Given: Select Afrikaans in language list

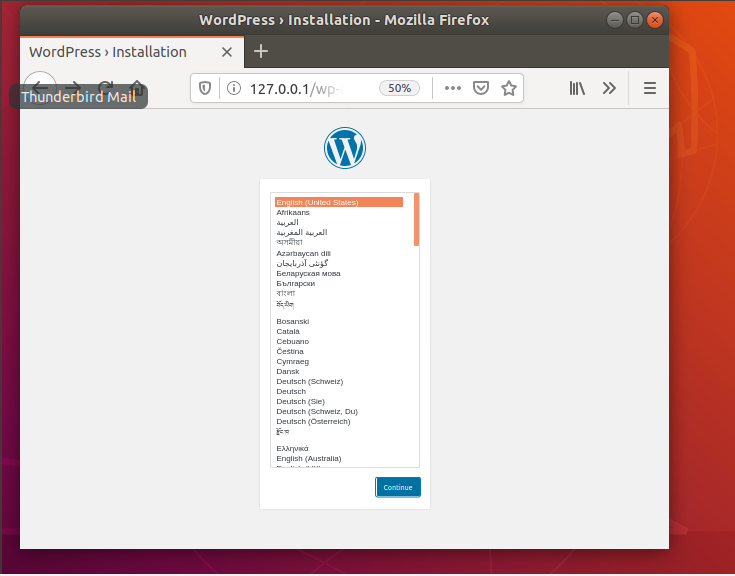Looking at the screenshot, I should click(339, 212).
